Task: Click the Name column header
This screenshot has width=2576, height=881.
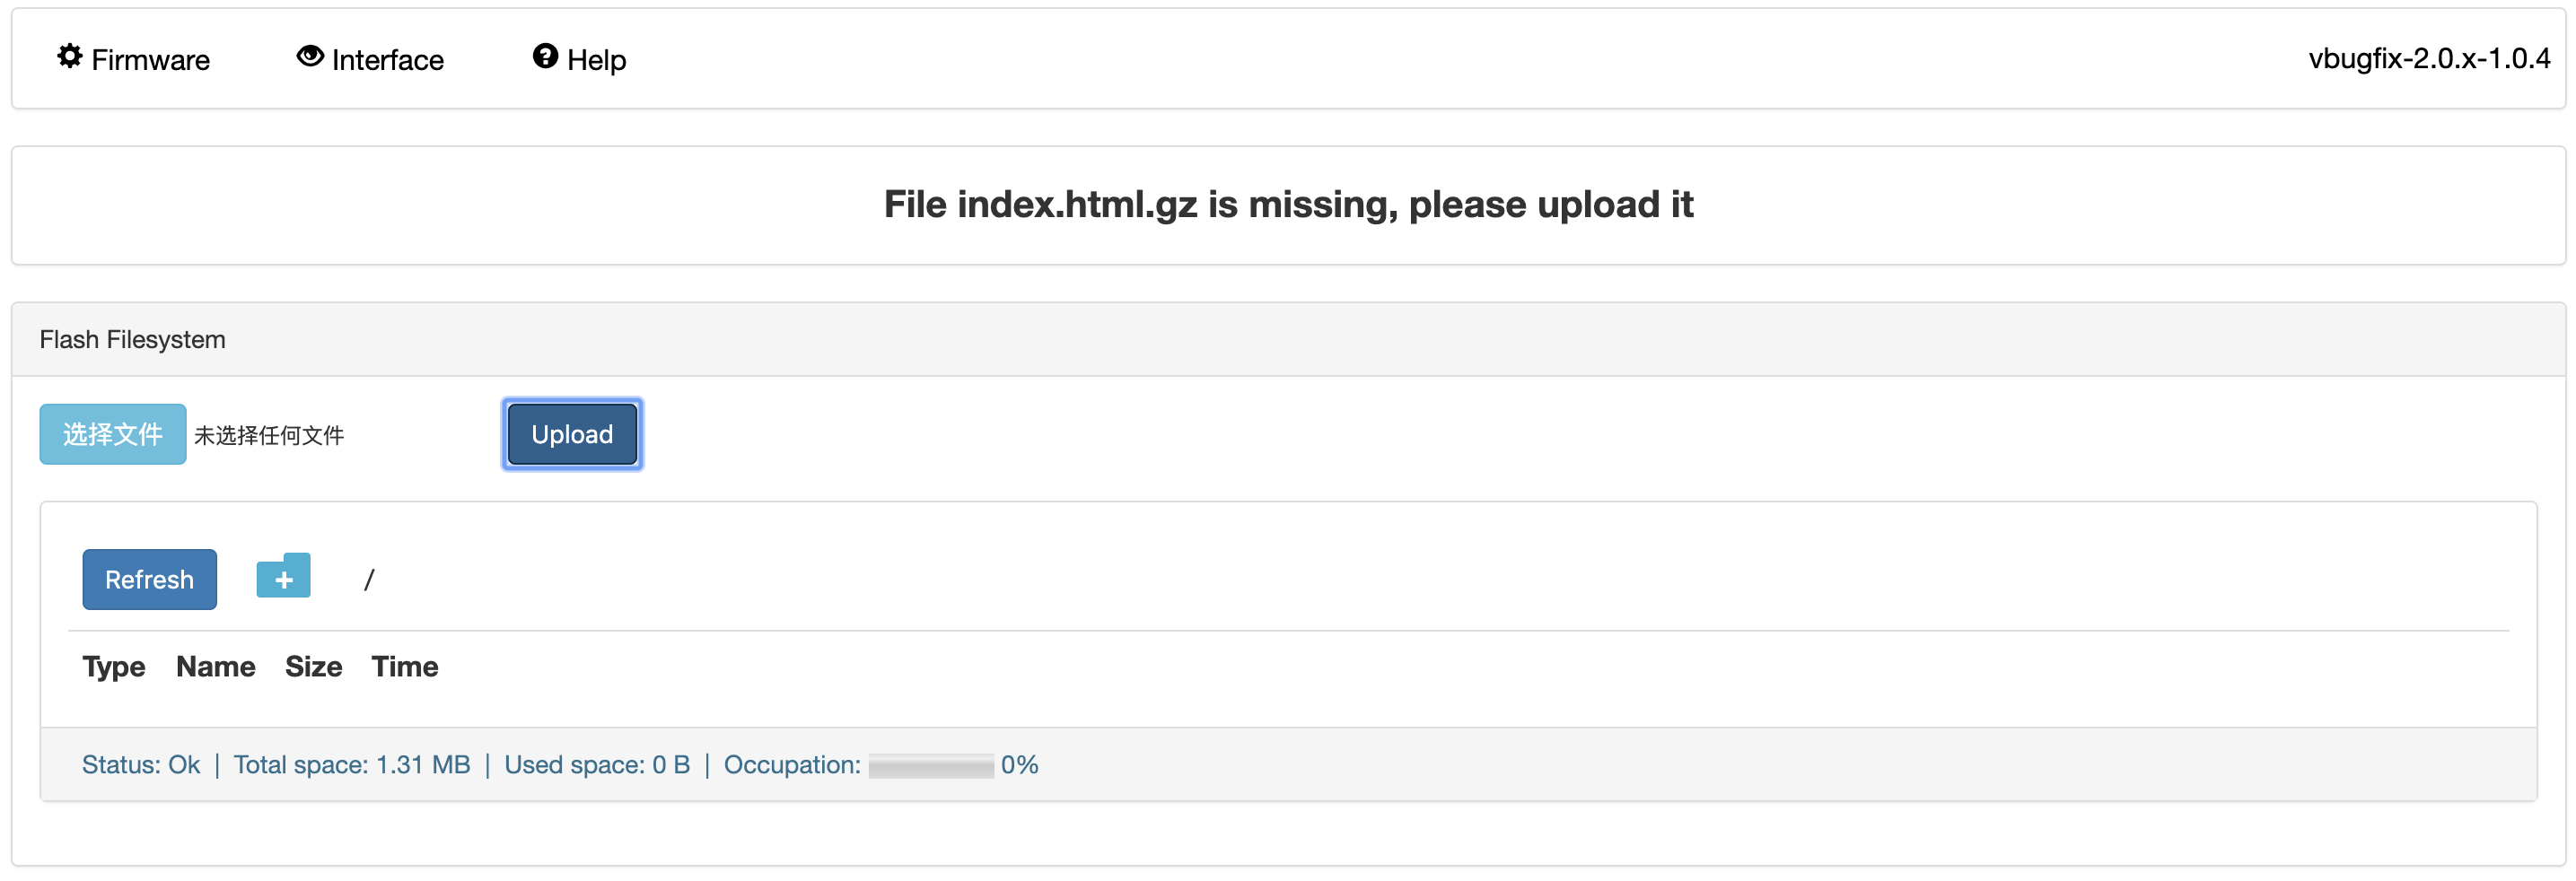Action: pyautogui.click(x=215, y=666)
